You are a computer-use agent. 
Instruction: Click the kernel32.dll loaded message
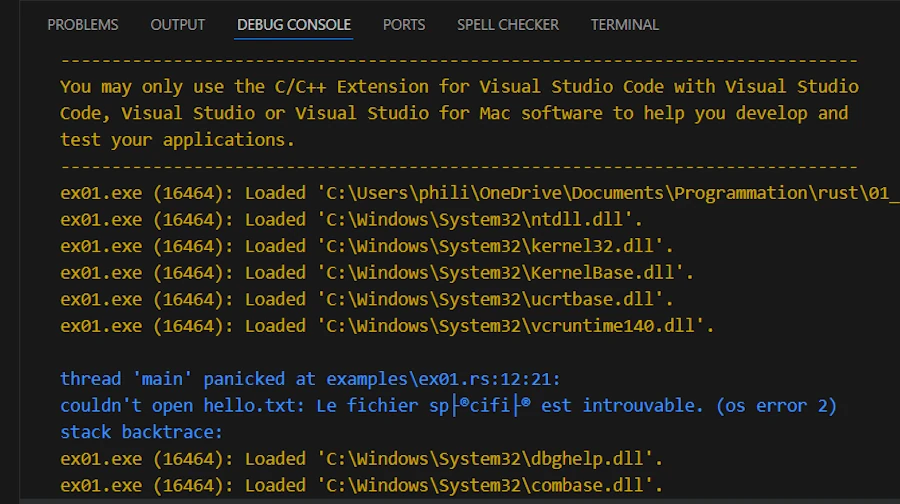pos(363,246)
